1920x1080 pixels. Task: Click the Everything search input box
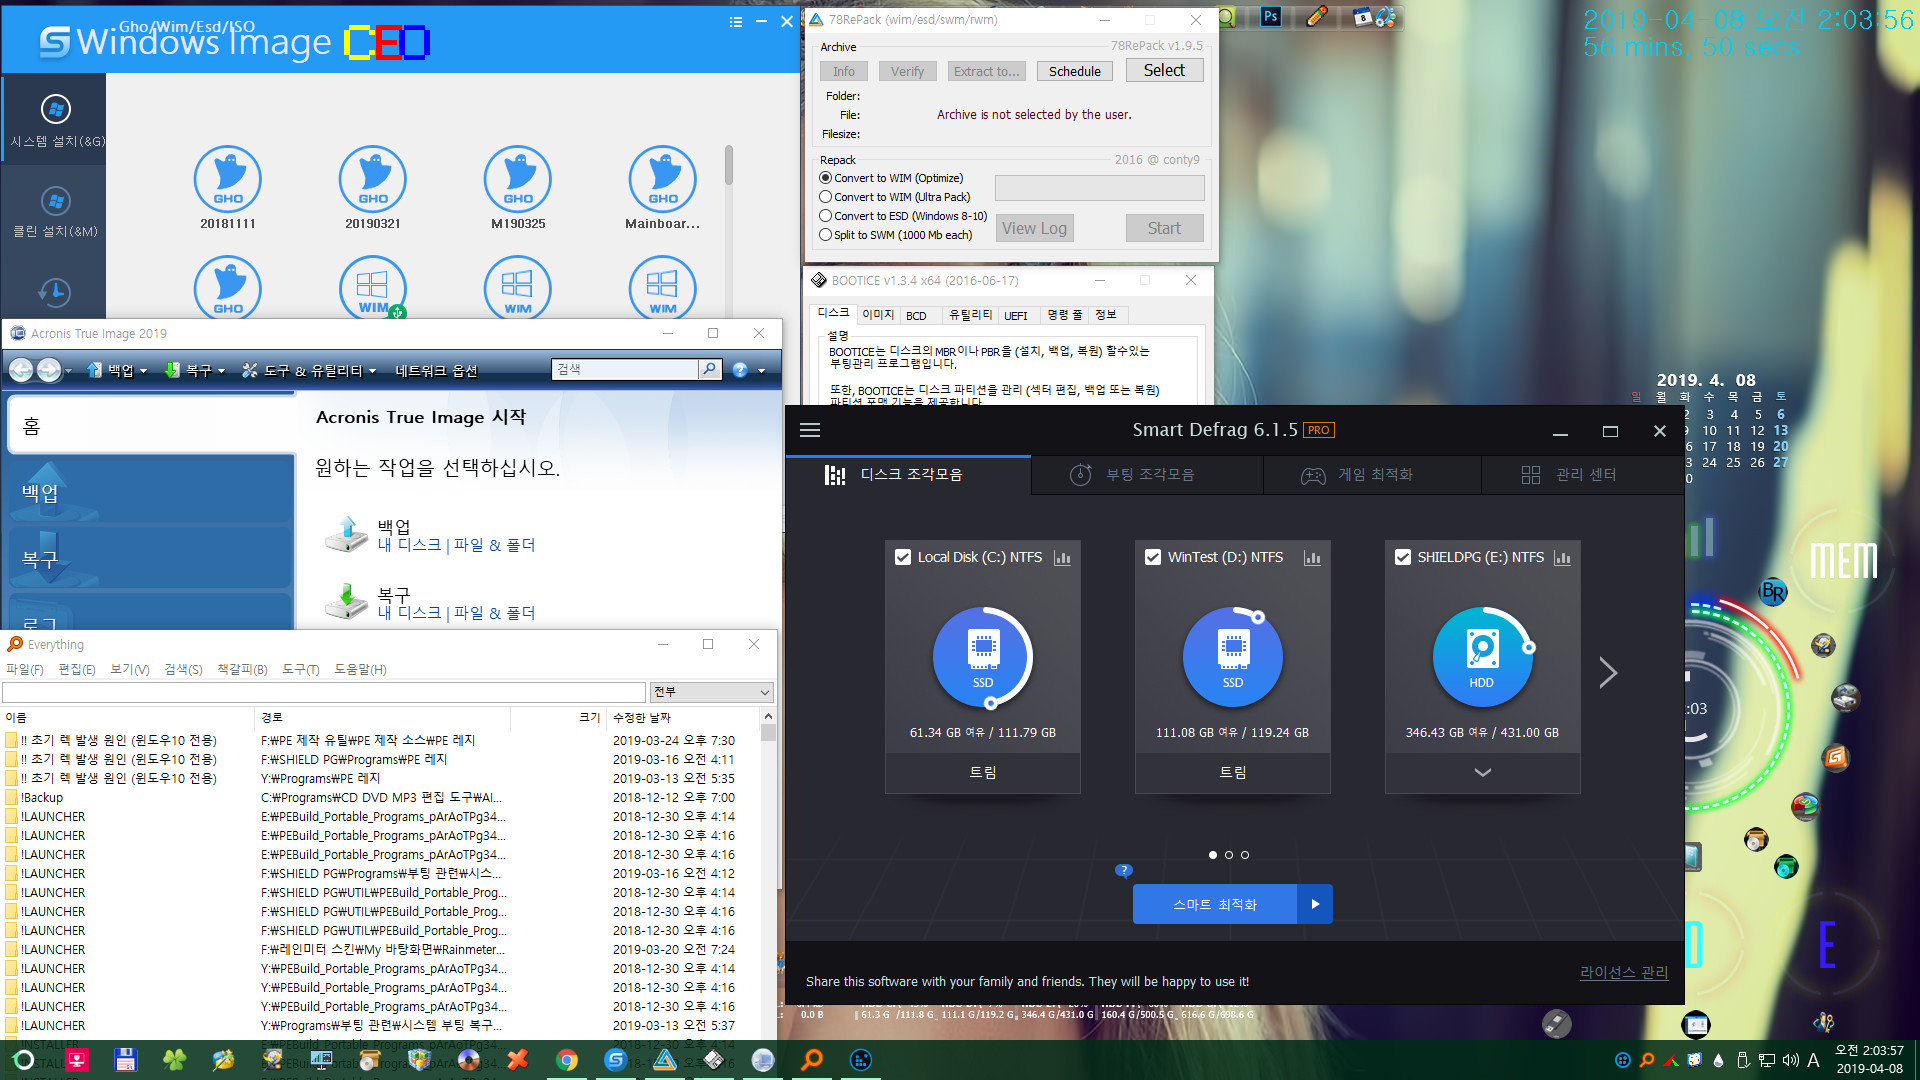[324, 692]
